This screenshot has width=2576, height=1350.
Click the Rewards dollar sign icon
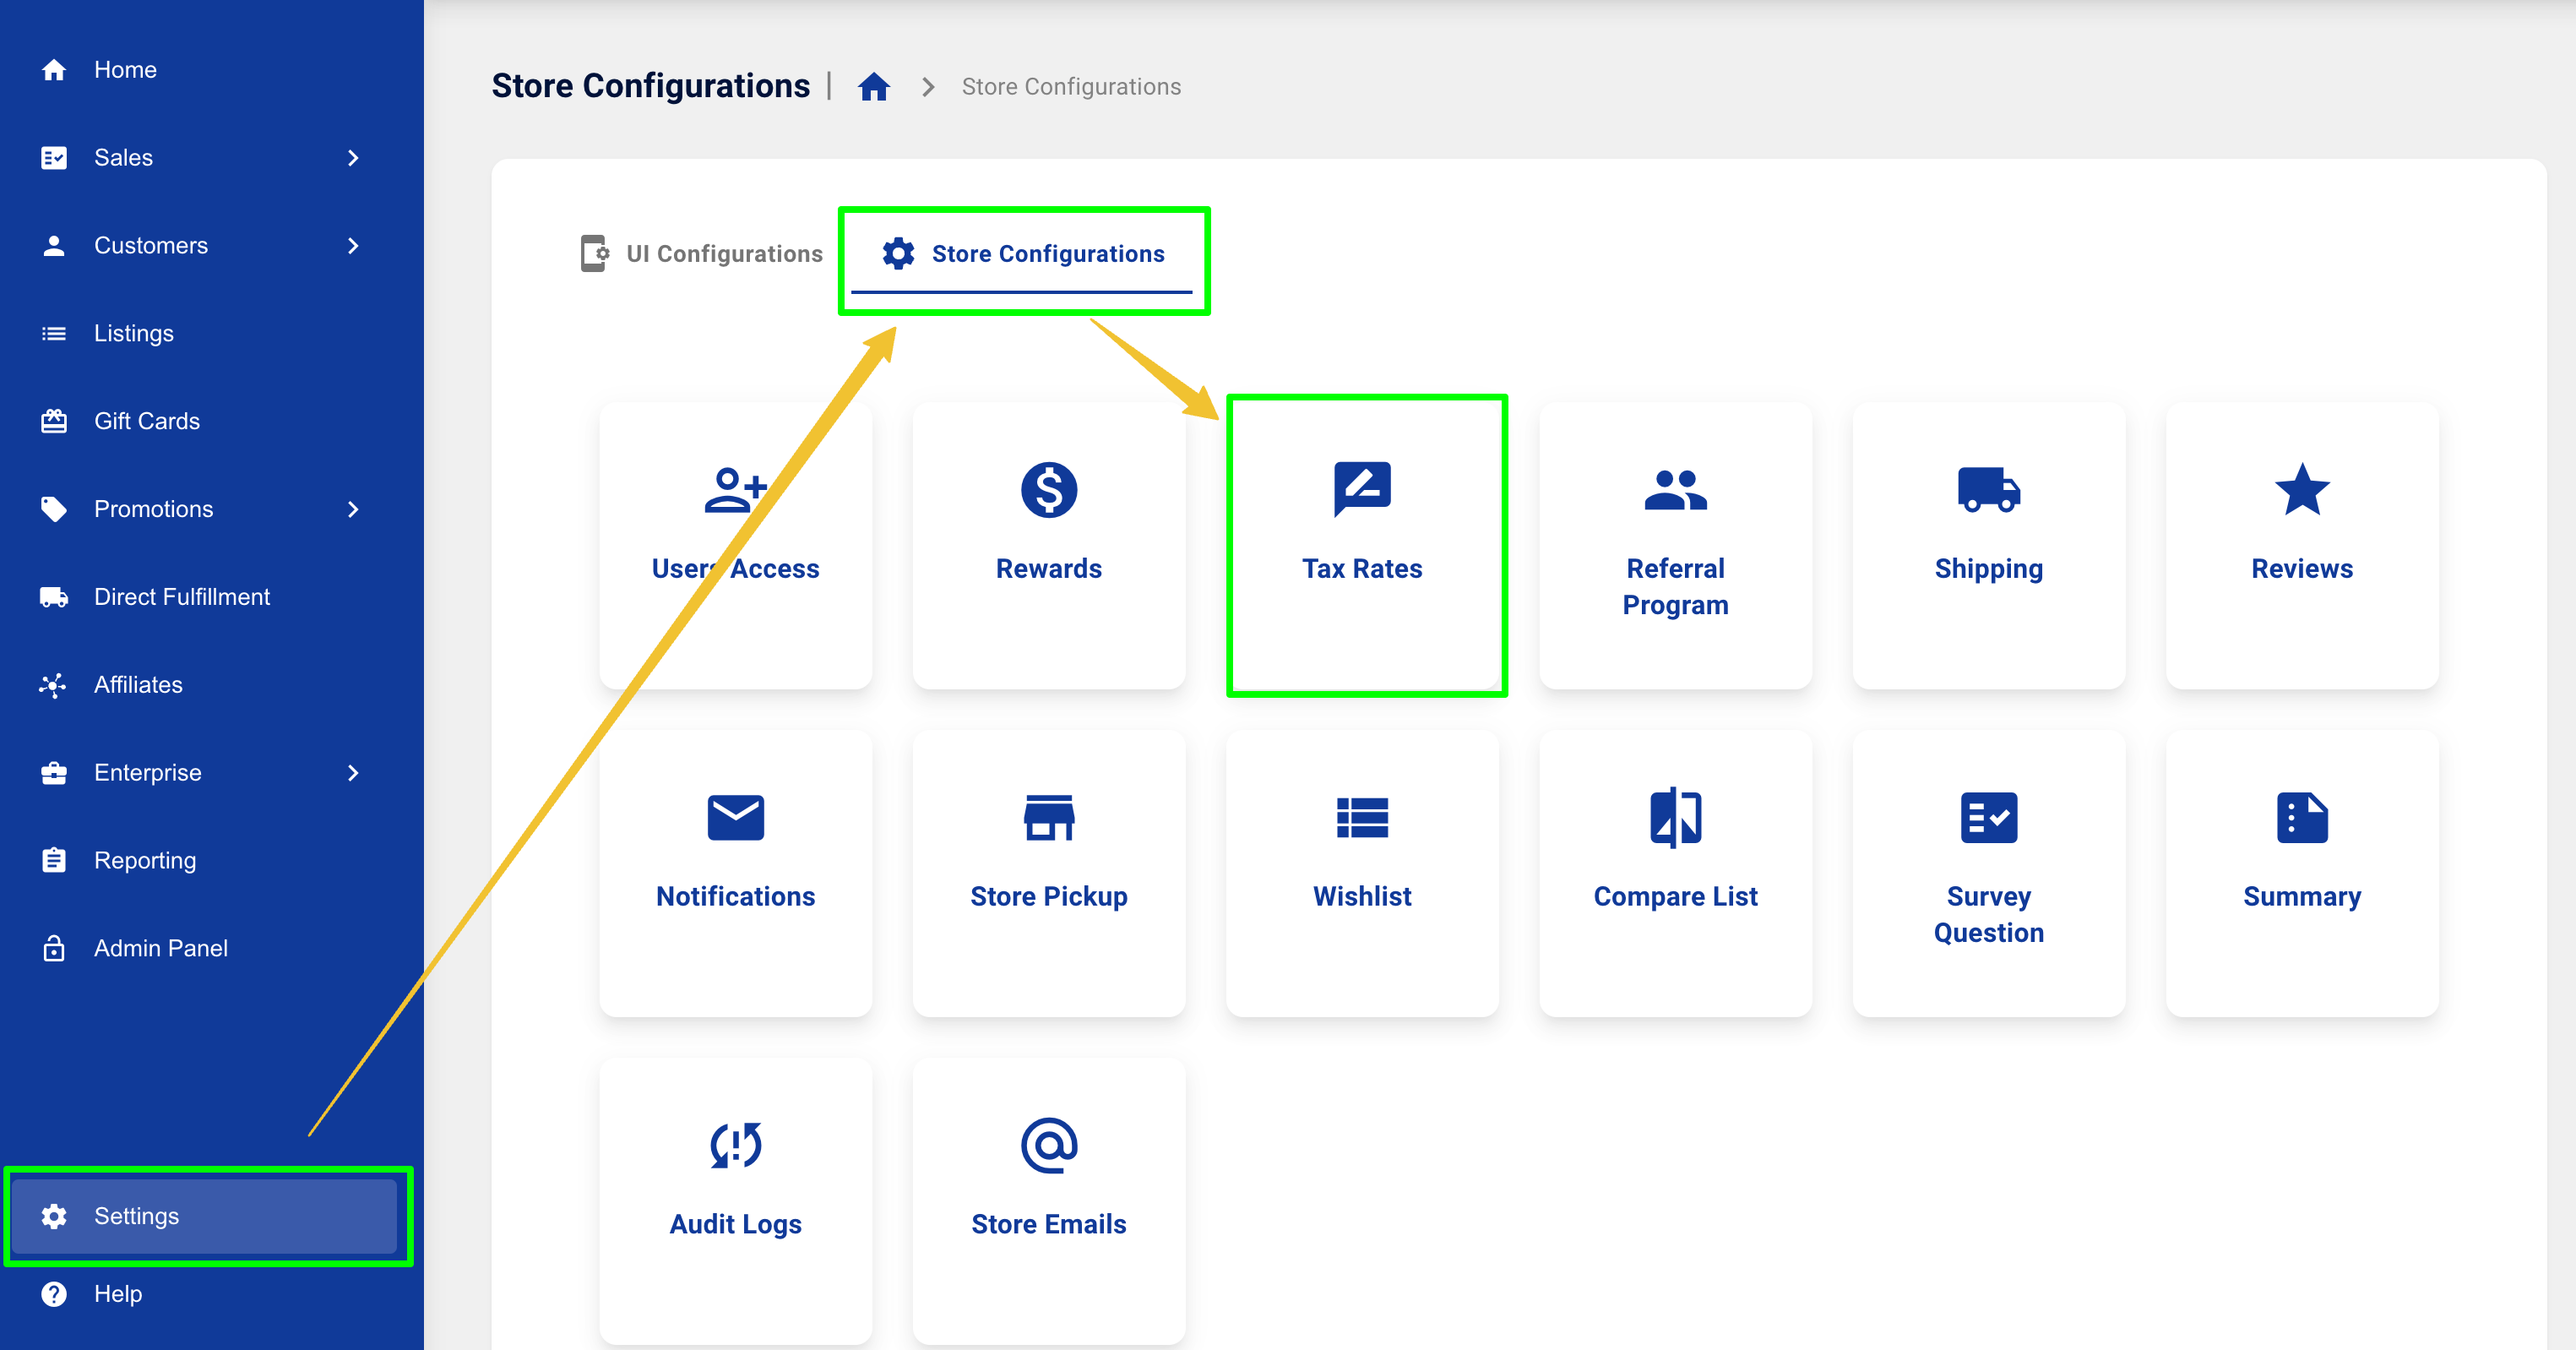[x=1048, y=490]
